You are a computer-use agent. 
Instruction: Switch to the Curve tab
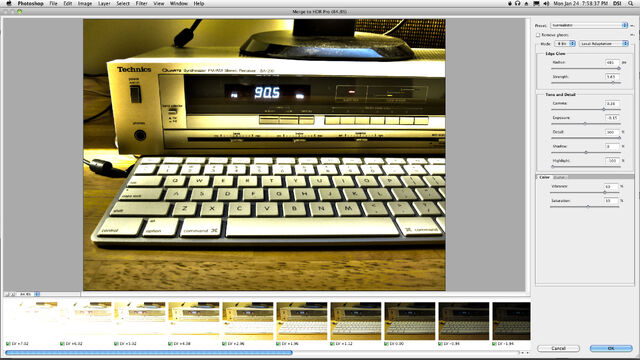pos(560,177)
